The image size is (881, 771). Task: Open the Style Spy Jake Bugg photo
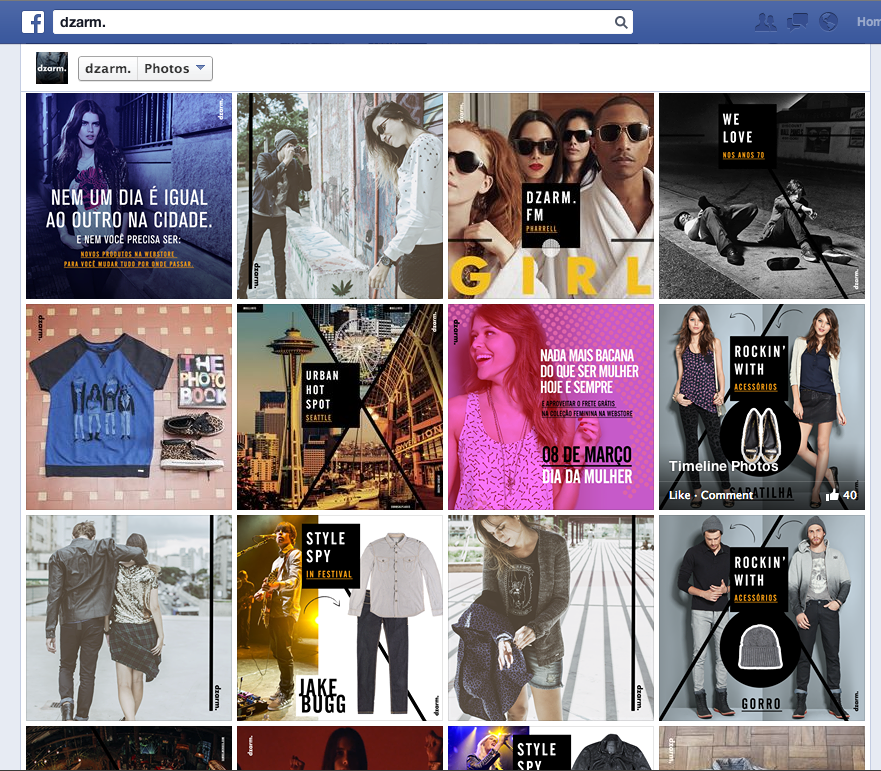pyautogui.click(x=340, y=618)
